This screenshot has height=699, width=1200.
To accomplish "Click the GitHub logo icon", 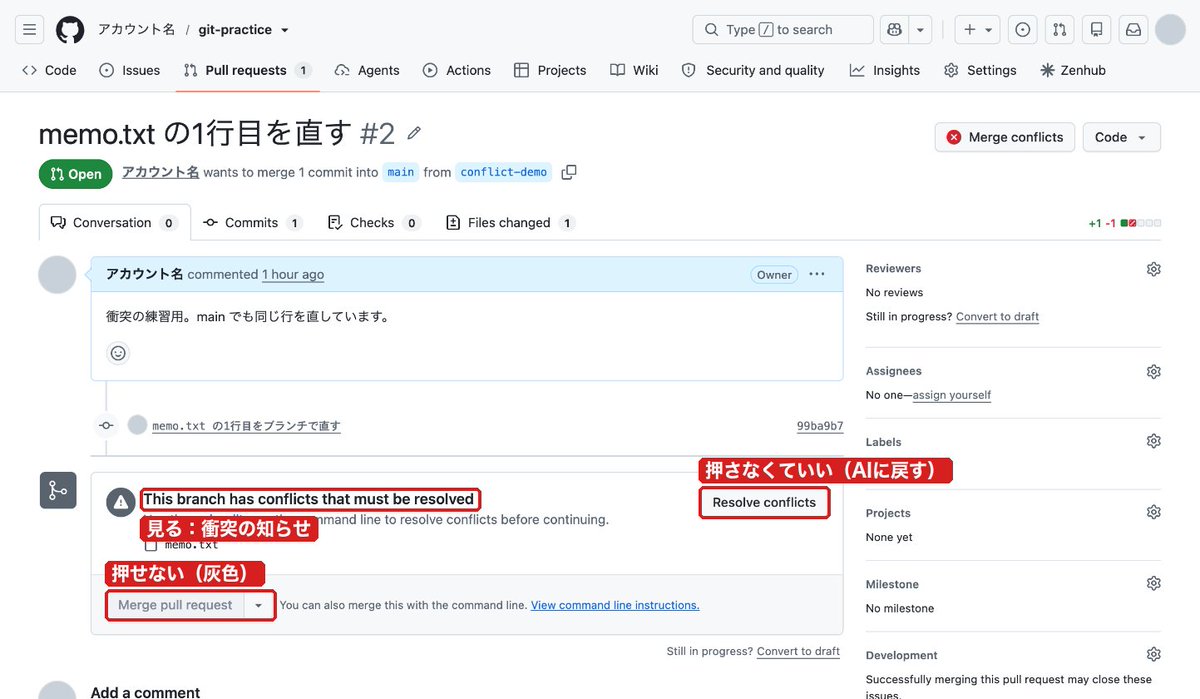I will click(x=70, y=30).
